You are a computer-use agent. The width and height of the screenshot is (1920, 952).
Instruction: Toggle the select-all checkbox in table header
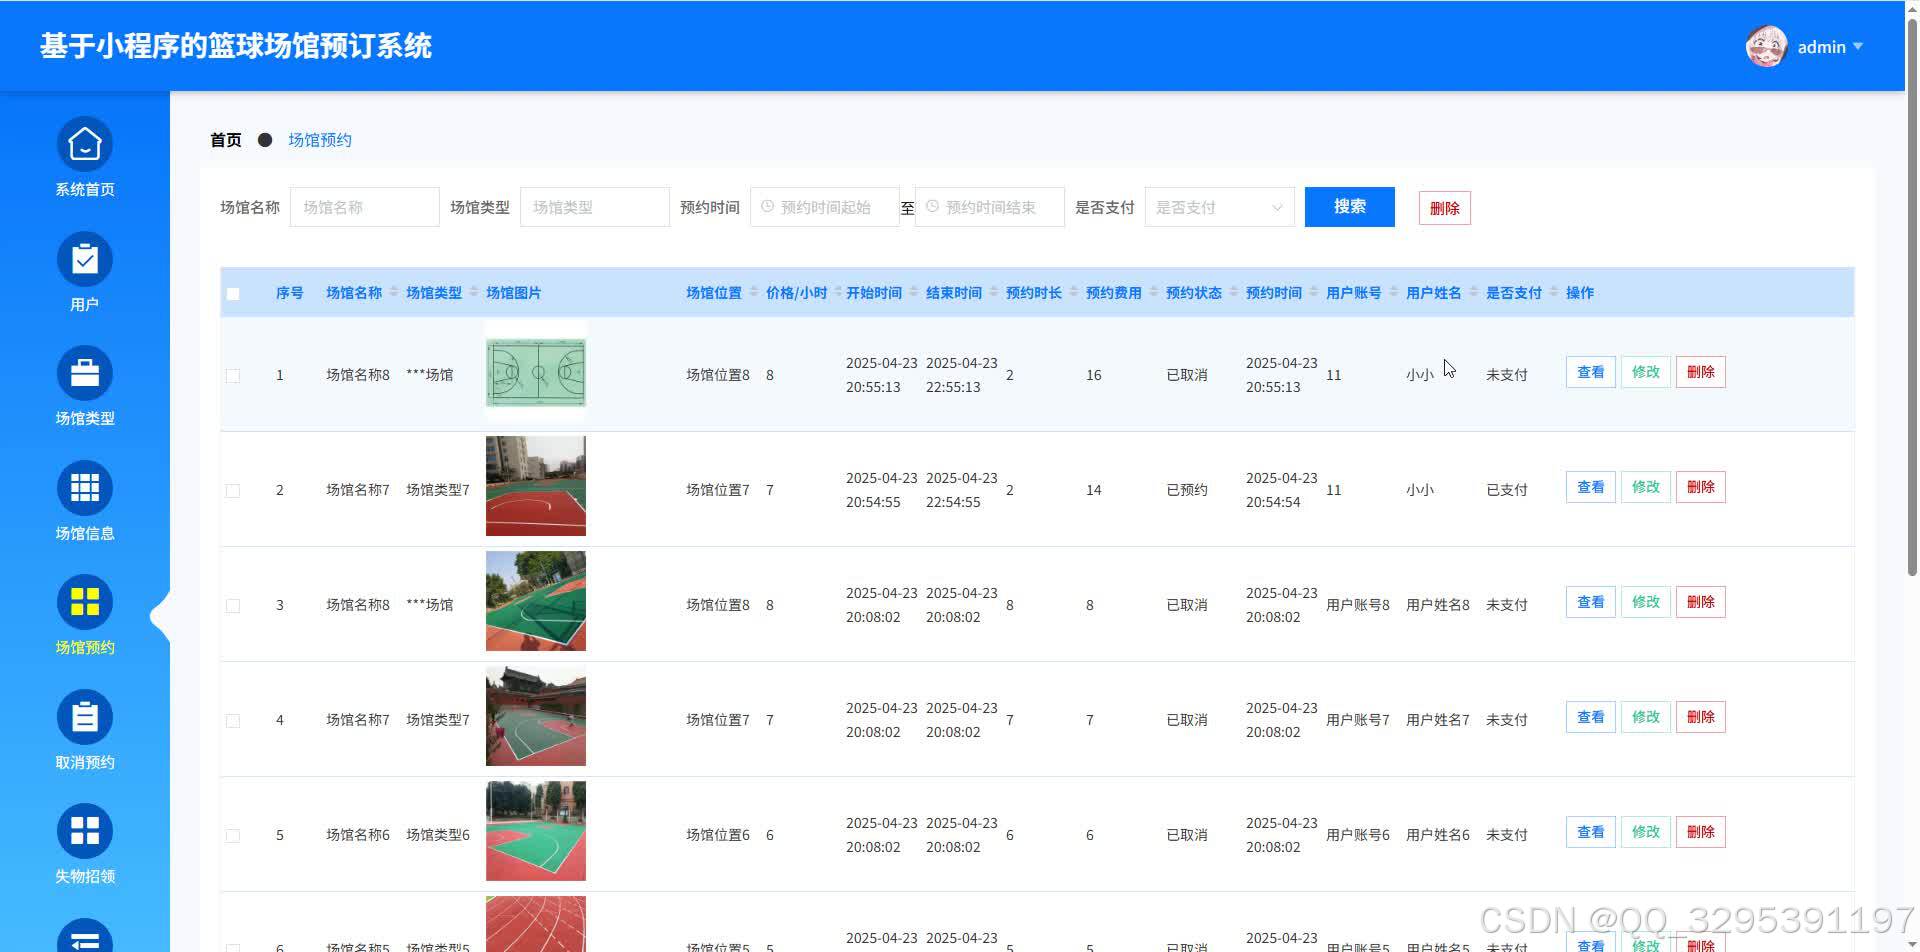coord(233,292)
